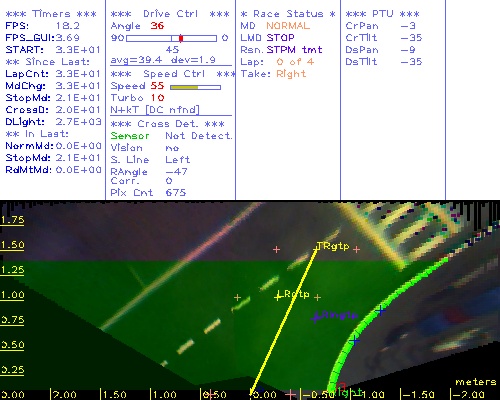This screenshot has height=400, width=500.
Task: Click the pink cross right of TRgtp
Action: [356, 249]
